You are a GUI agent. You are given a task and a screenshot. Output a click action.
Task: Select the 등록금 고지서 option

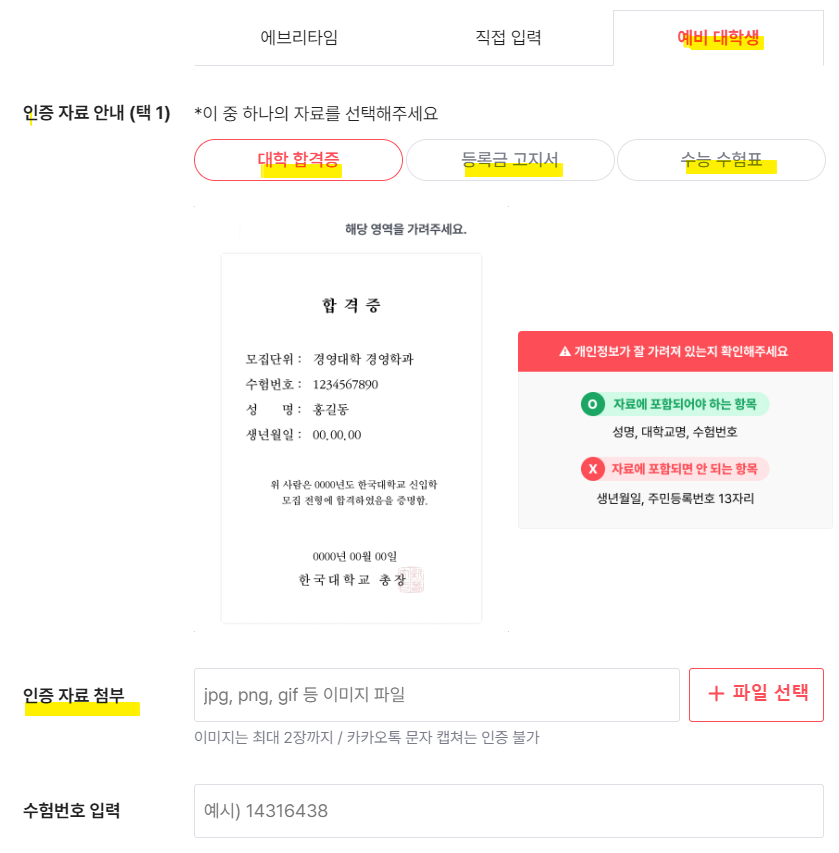pos(510,159)
